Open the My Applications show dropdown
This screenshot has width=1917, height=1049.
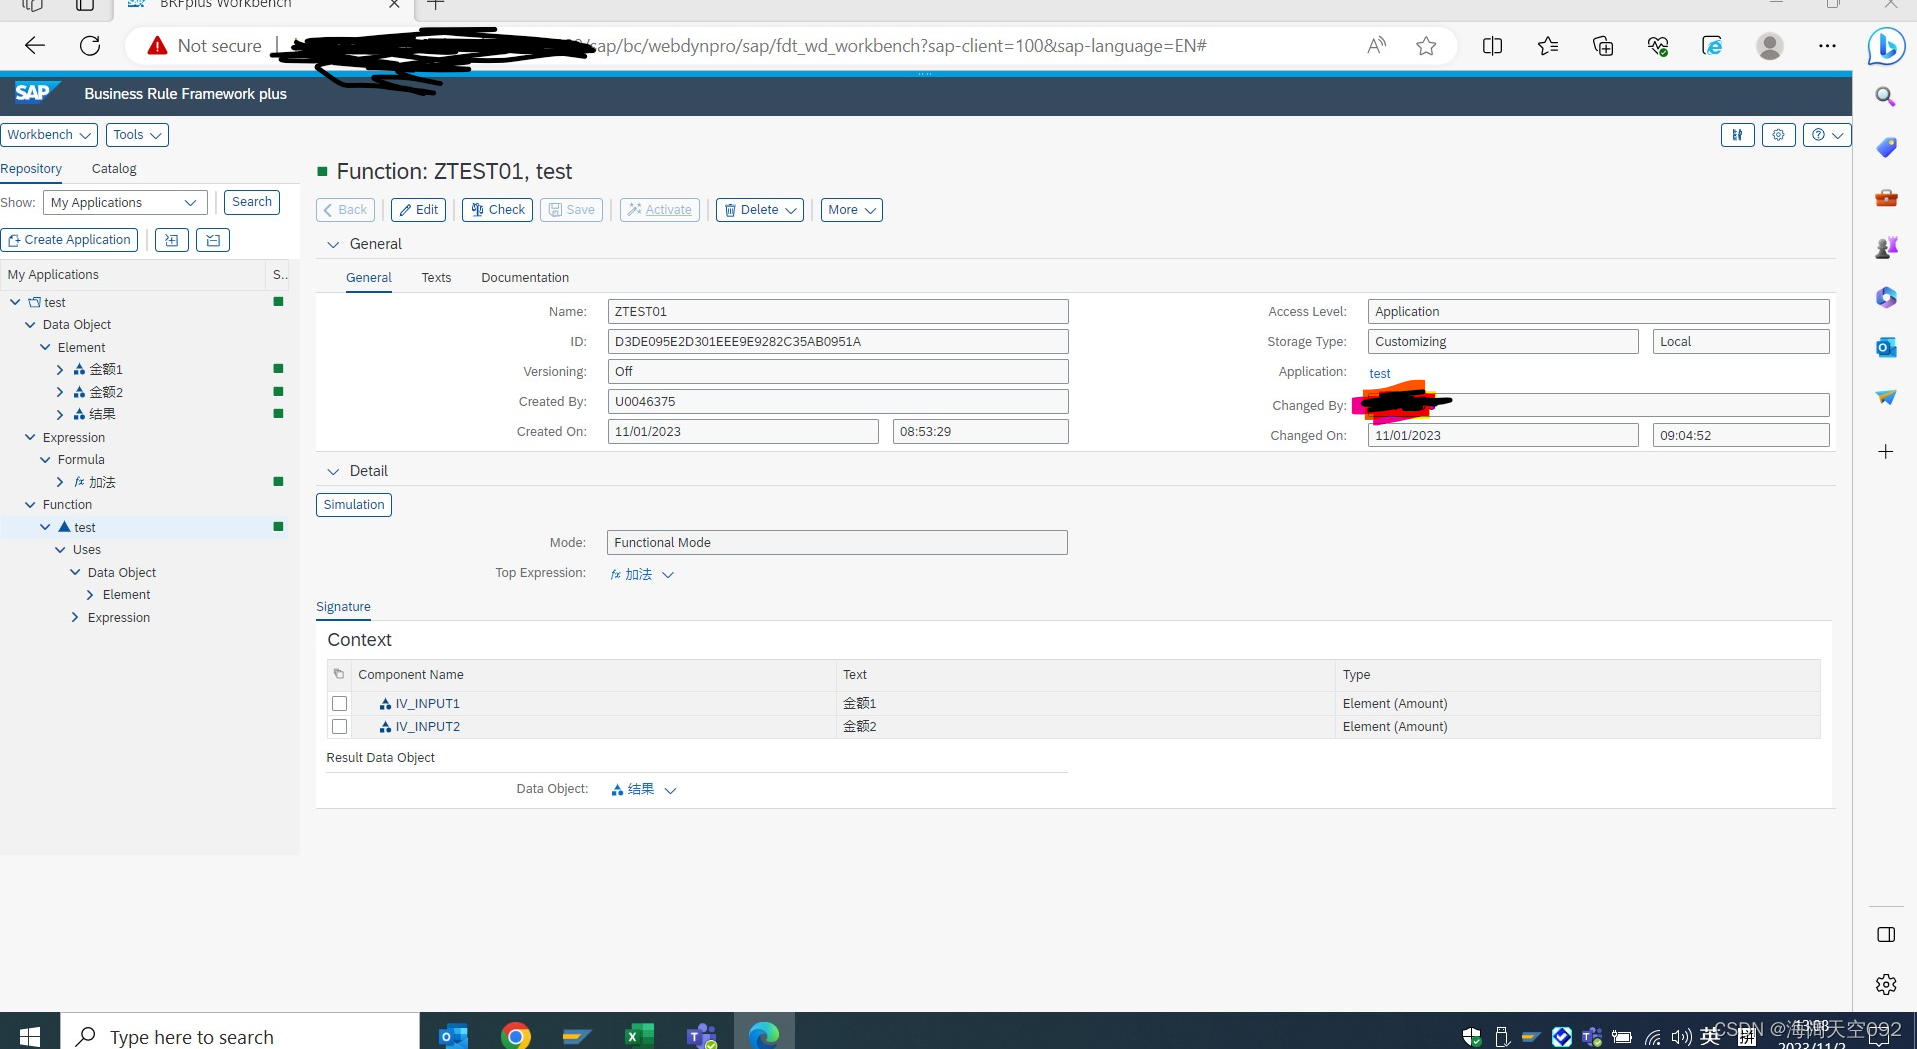click(124, 202)
